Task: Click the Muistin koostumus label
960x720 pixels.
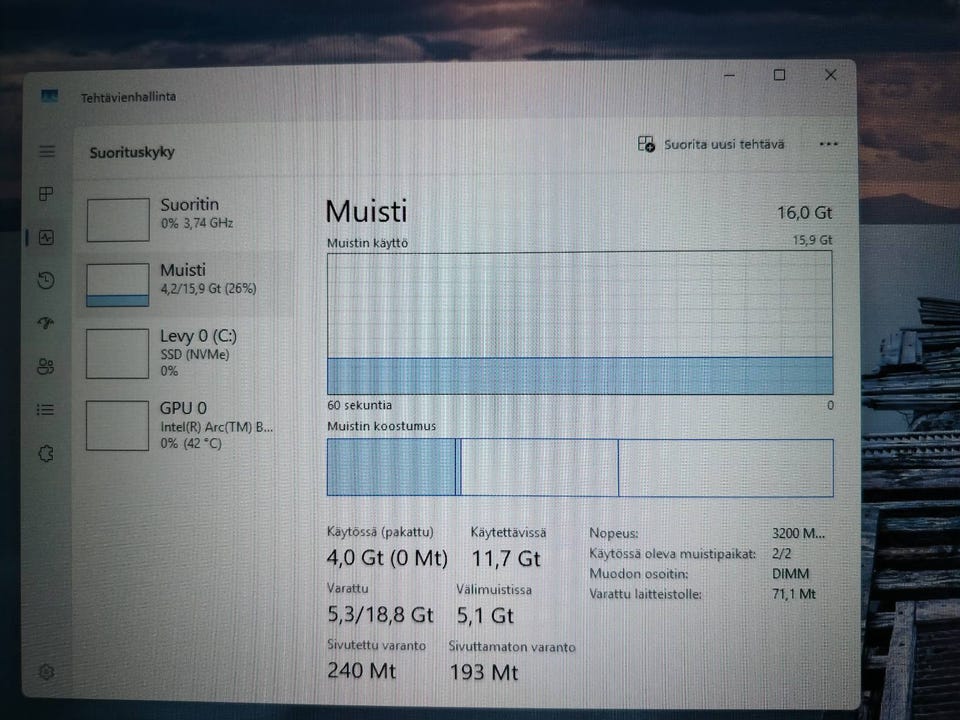Action: tap(381, 426)
